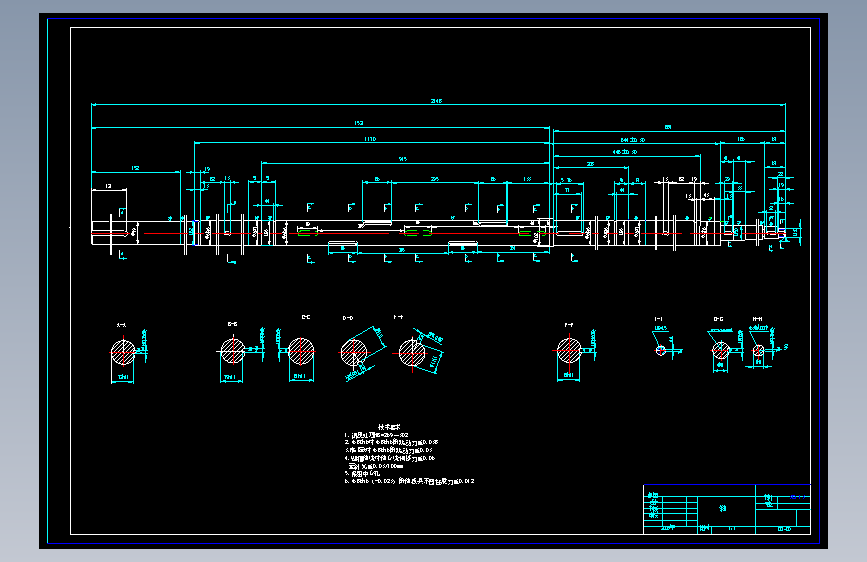867x562 pixels.
Task: Click the F-F section hatched circle
Action: [x=569, y=351]
